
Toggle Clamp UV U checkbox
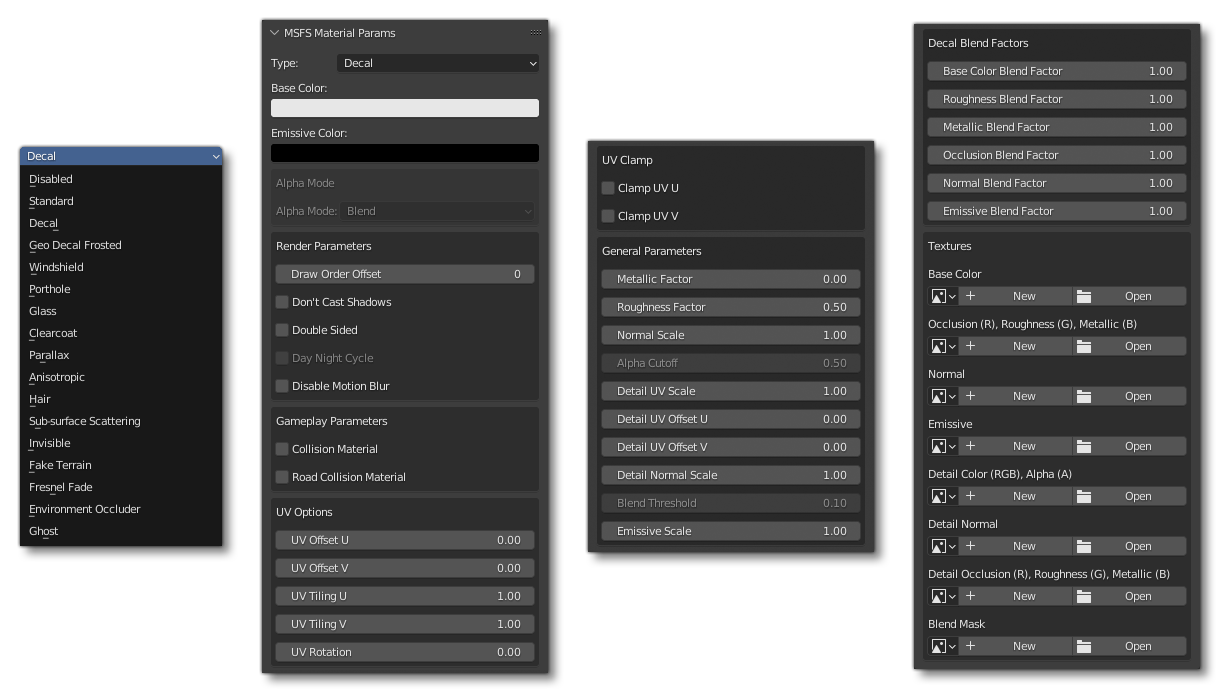tap(608, 188)
